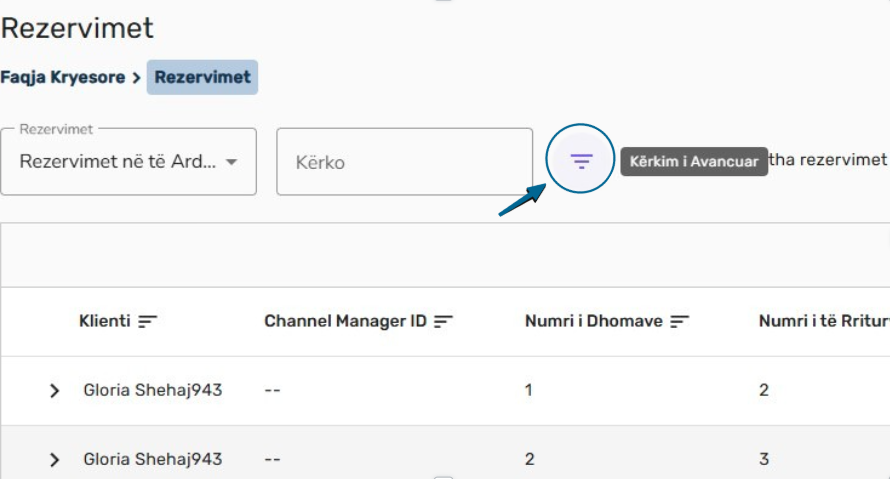Screen dimensions: 890x479
Task: Click sort icon next to Klienti header
Action: click(x=148, y=321)
